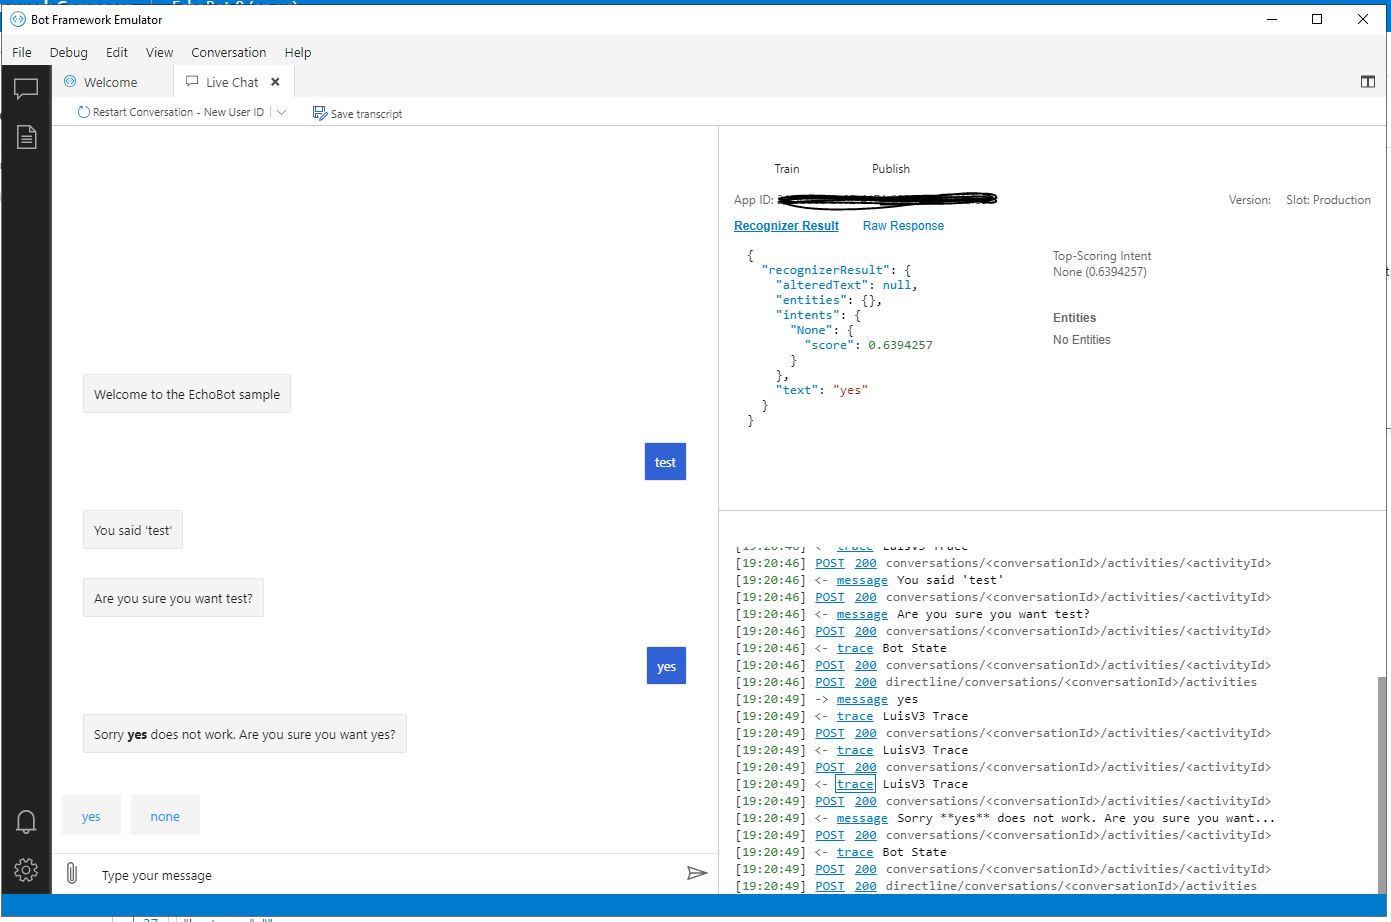The width and height of the screenshot is (1391, 922).
Task: Send a message with the send arrow icon
Action: (698, 872)
